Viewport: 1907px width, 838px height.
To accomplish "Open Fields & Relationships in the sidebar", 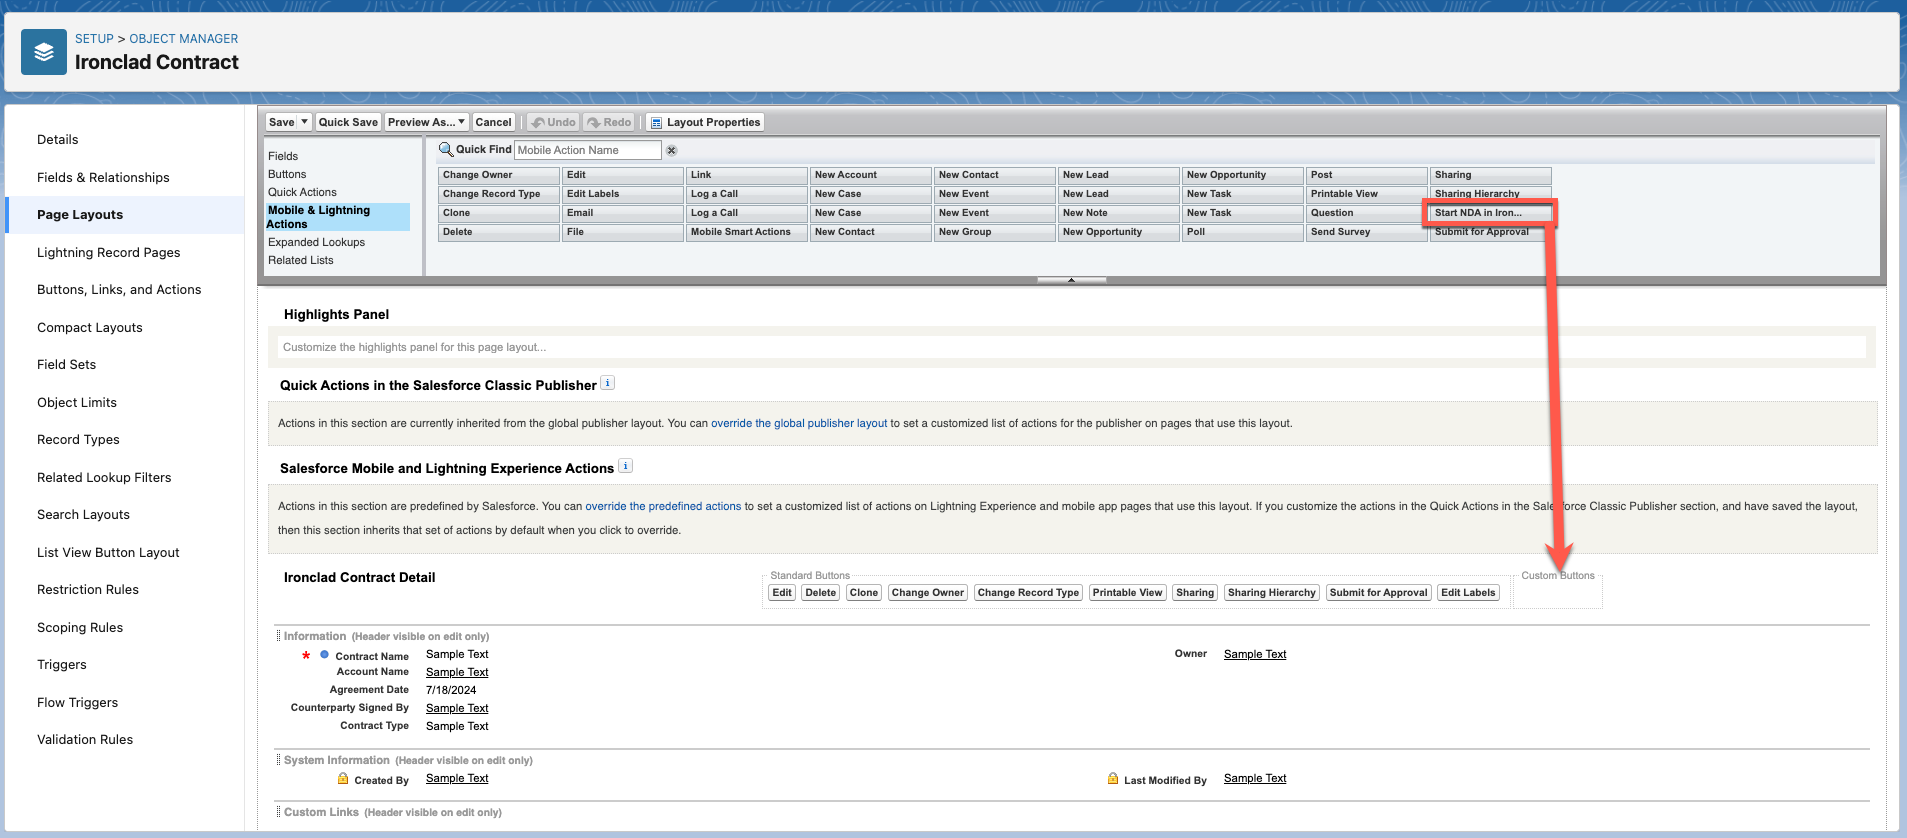I will click(x=103, y=177).
